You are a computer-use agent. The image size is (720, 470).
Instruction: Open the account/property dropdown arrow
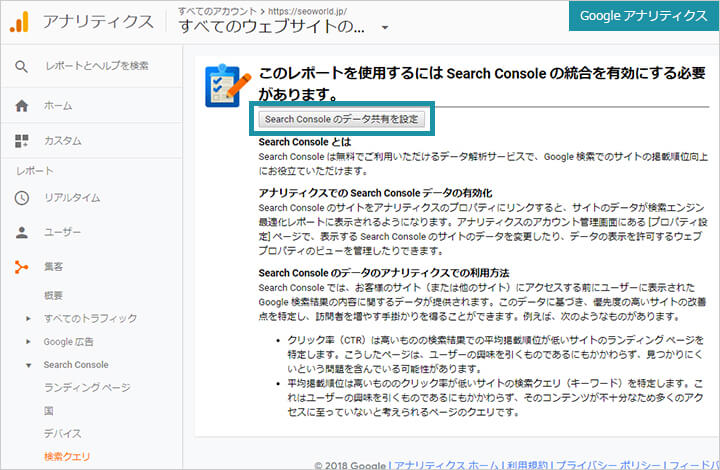pos(385,28)
